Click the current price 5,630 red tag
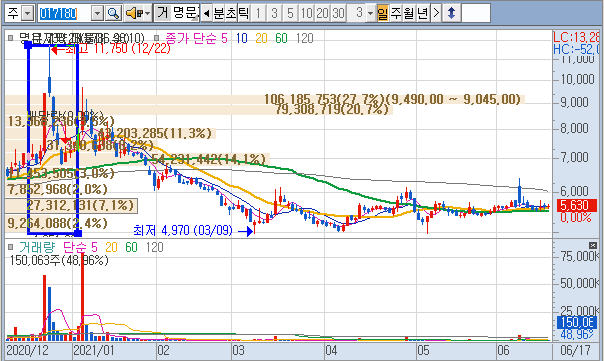The width and height of the screenshot is (604, 361). click(577, 205)
